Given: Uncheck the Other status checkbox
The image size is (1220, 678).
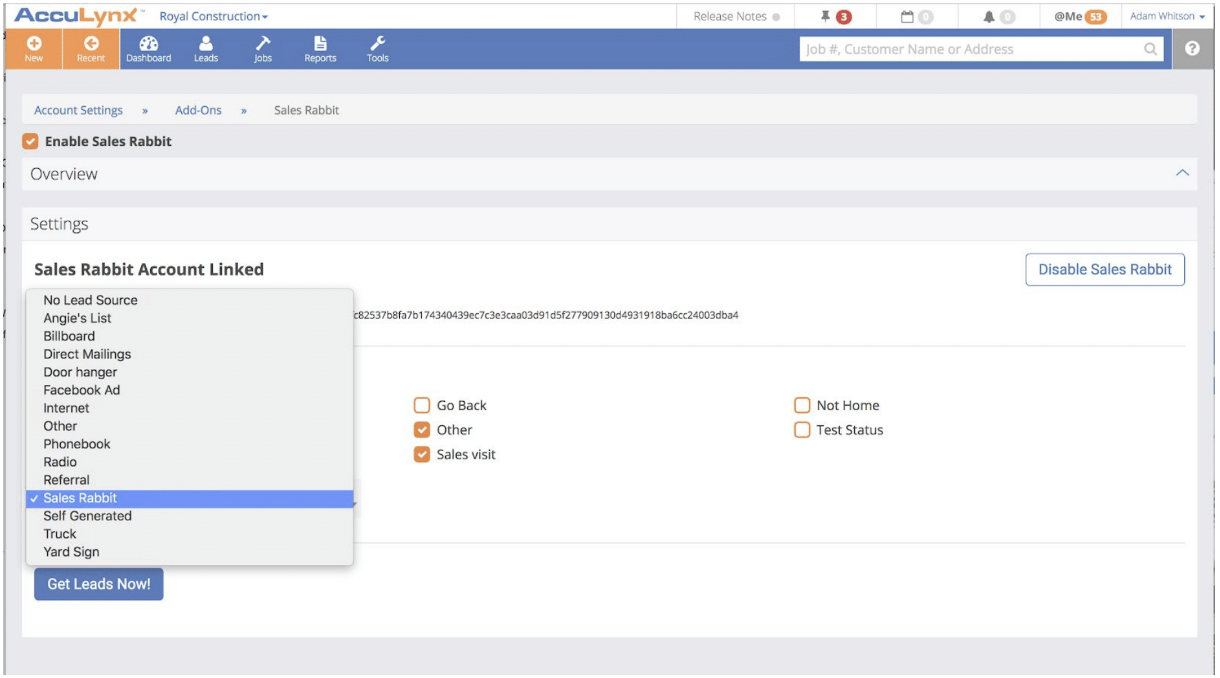Looking at the screenshot, I should [422, 430].
